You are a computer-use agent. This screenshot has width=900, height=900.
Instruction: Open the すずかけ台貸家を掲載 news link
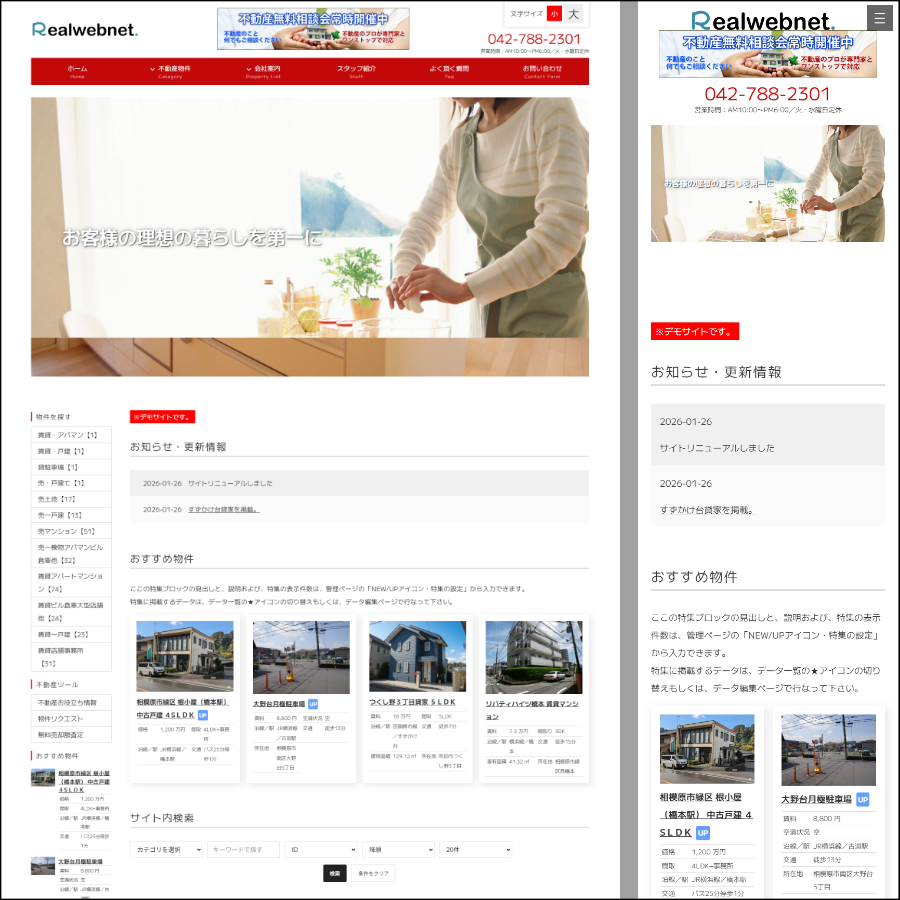coord(222,509)
